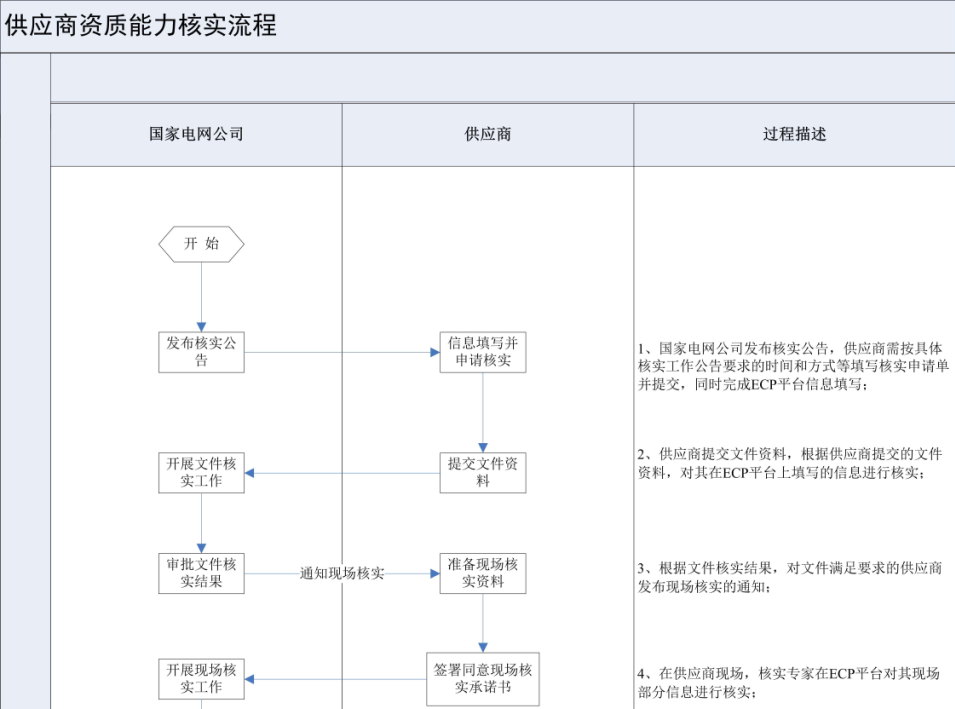The width and height of the screenshot is (955, 709).
Task: Click the 国家电网公司 column header
Action: point(196,134)
